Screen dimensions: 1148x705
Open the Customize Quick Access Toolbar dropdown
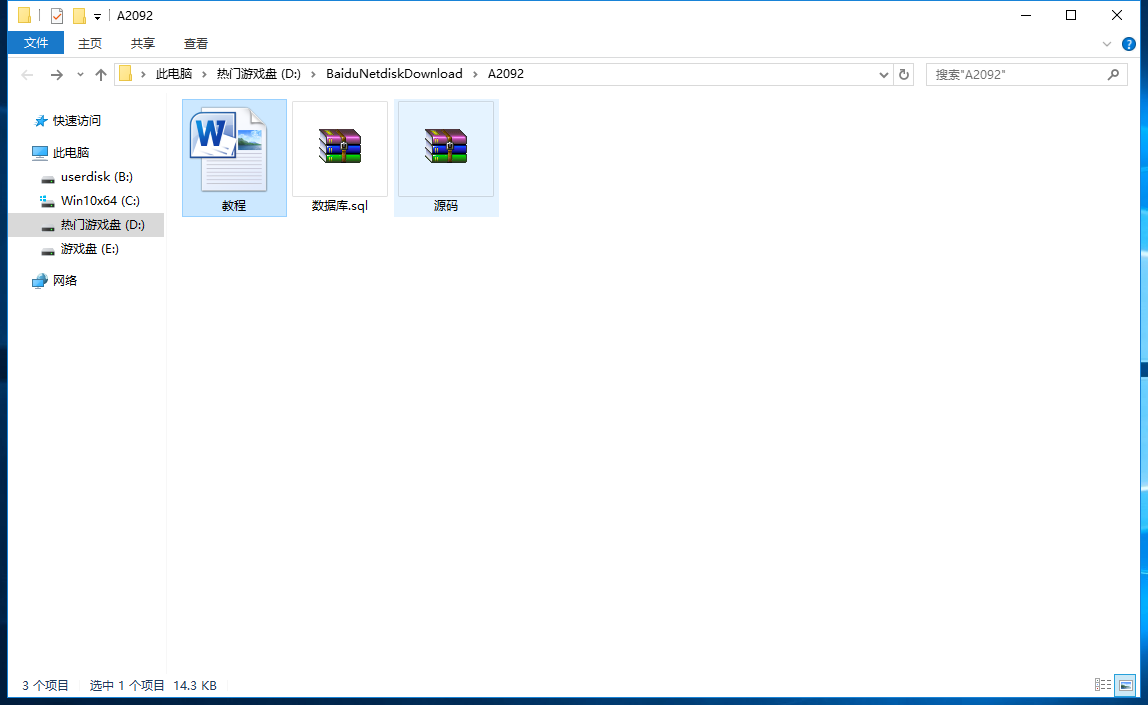click(97, 17)
